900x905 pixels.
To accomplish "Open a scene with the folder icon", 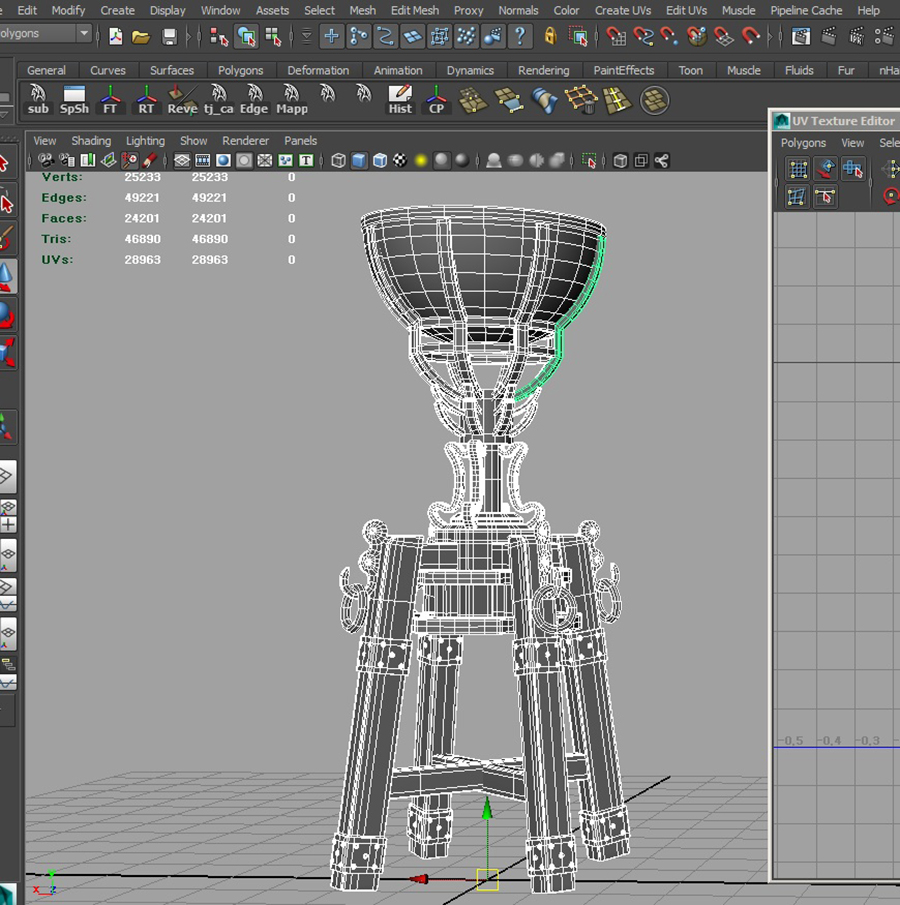I will pos(141,36).
